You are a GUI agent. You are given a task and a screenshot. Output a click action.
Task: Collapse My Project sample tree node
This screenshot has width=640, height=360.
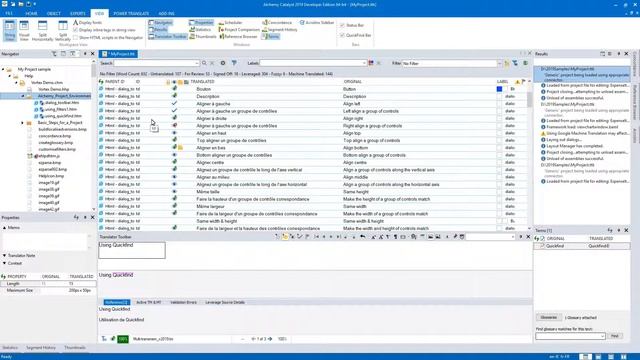pos(3,69)
